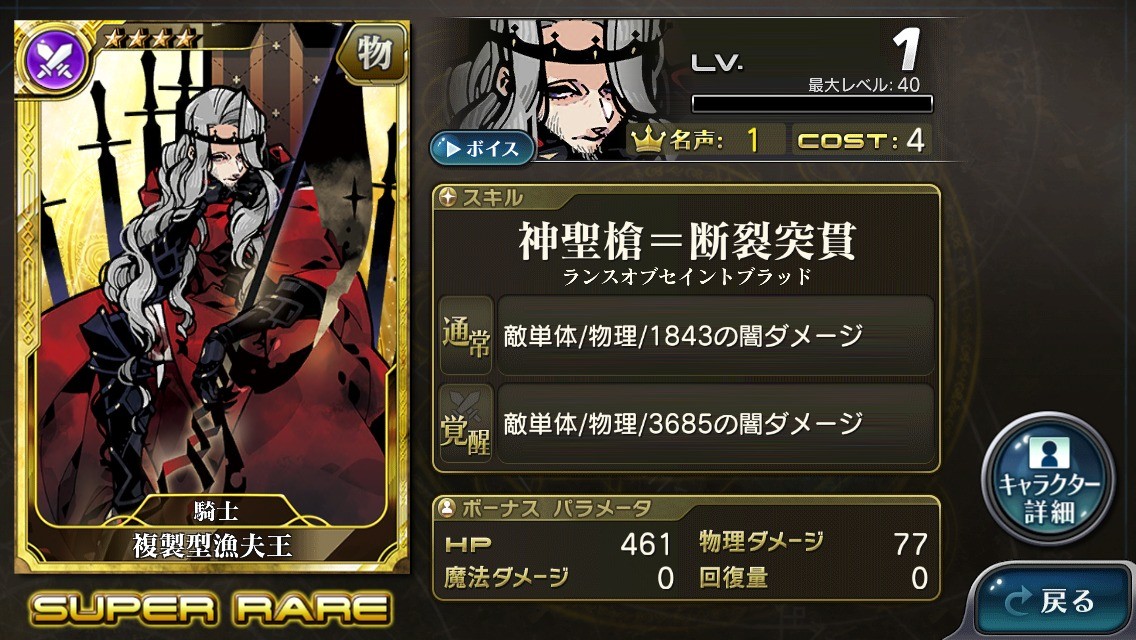The image size is (1136, 640).
Task: Click the スキル header icon
Action: [x=447, y=196]
